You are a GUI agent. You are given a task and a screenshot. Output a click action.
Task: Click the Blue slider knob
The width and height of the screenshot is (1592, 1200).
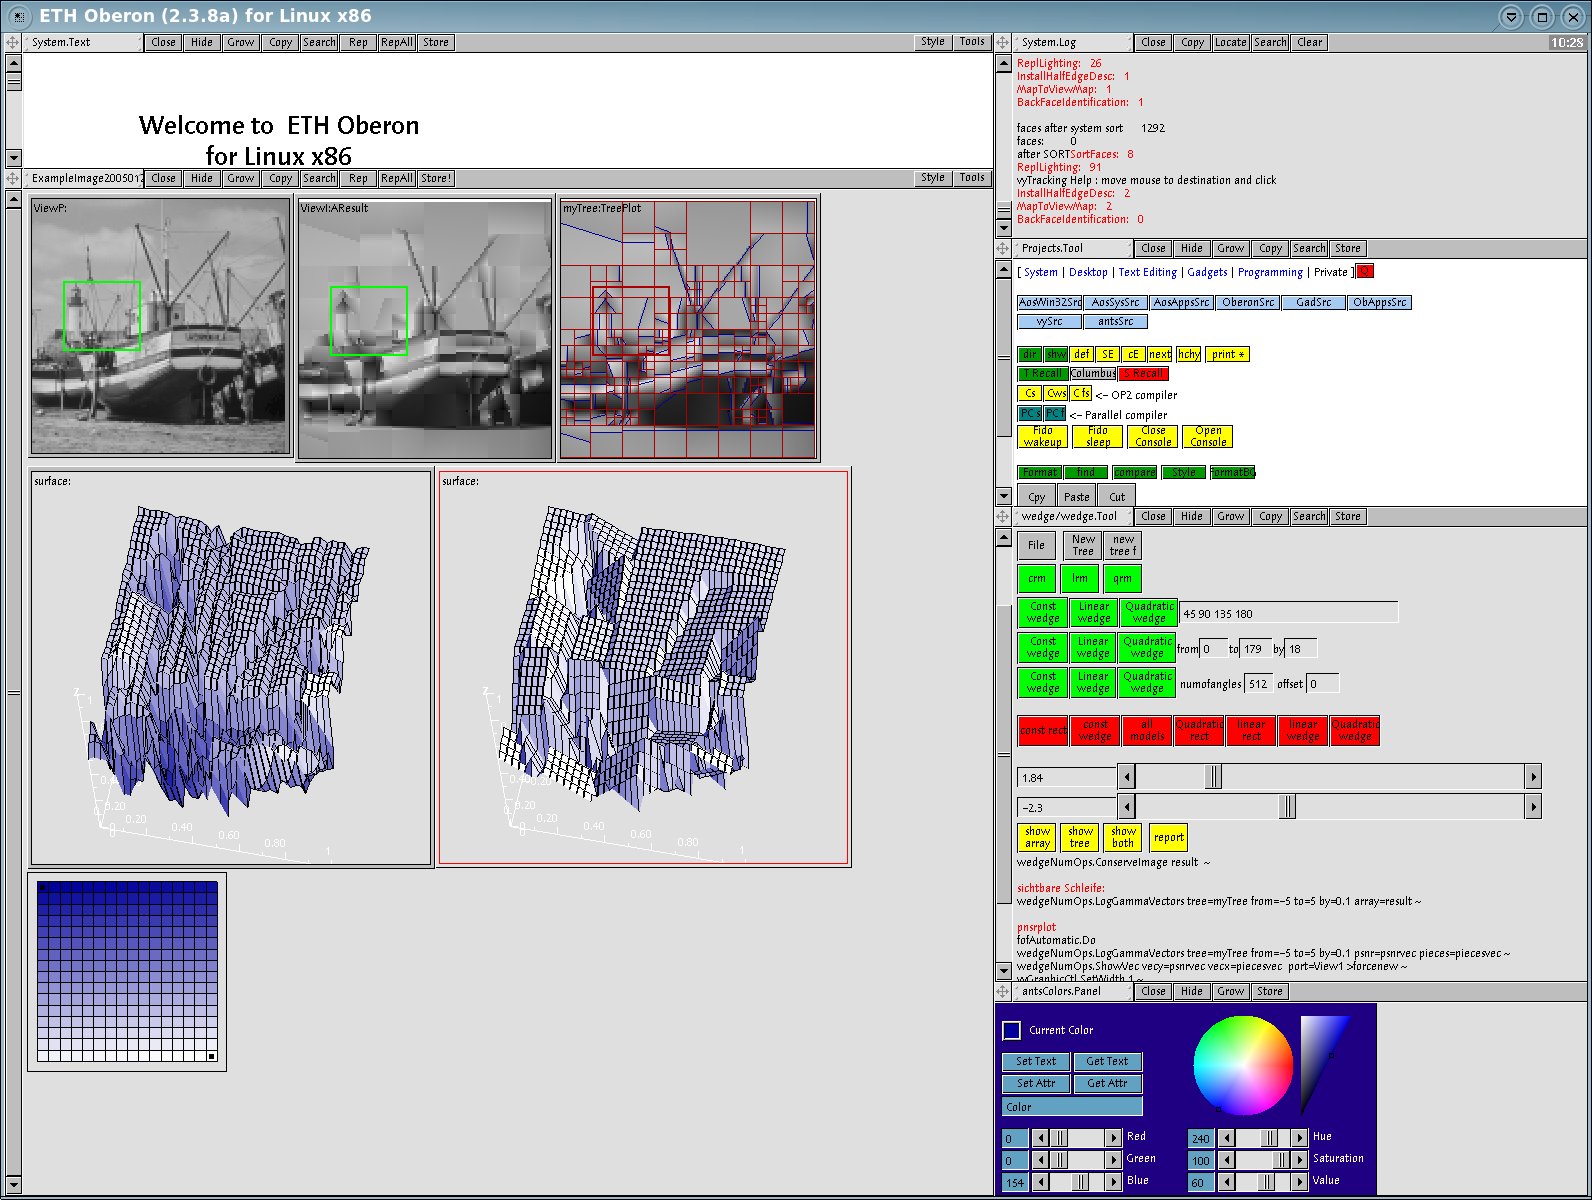click(x=1080, y=1182)
